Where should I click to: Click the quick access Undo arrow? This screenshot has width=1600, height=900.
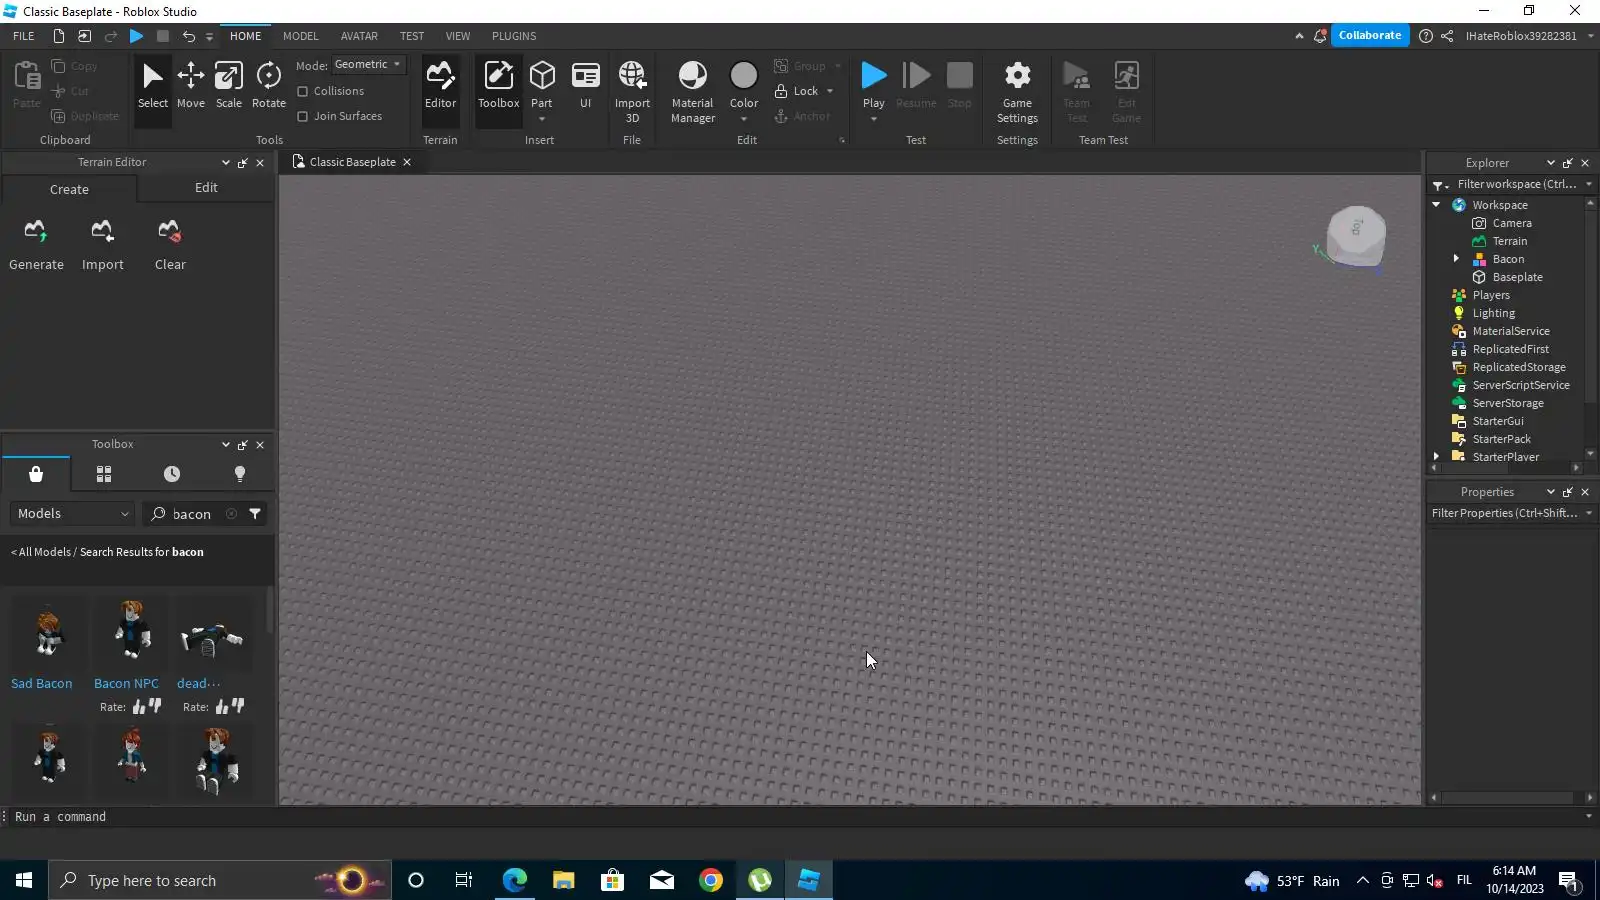(x=188, y=36)
